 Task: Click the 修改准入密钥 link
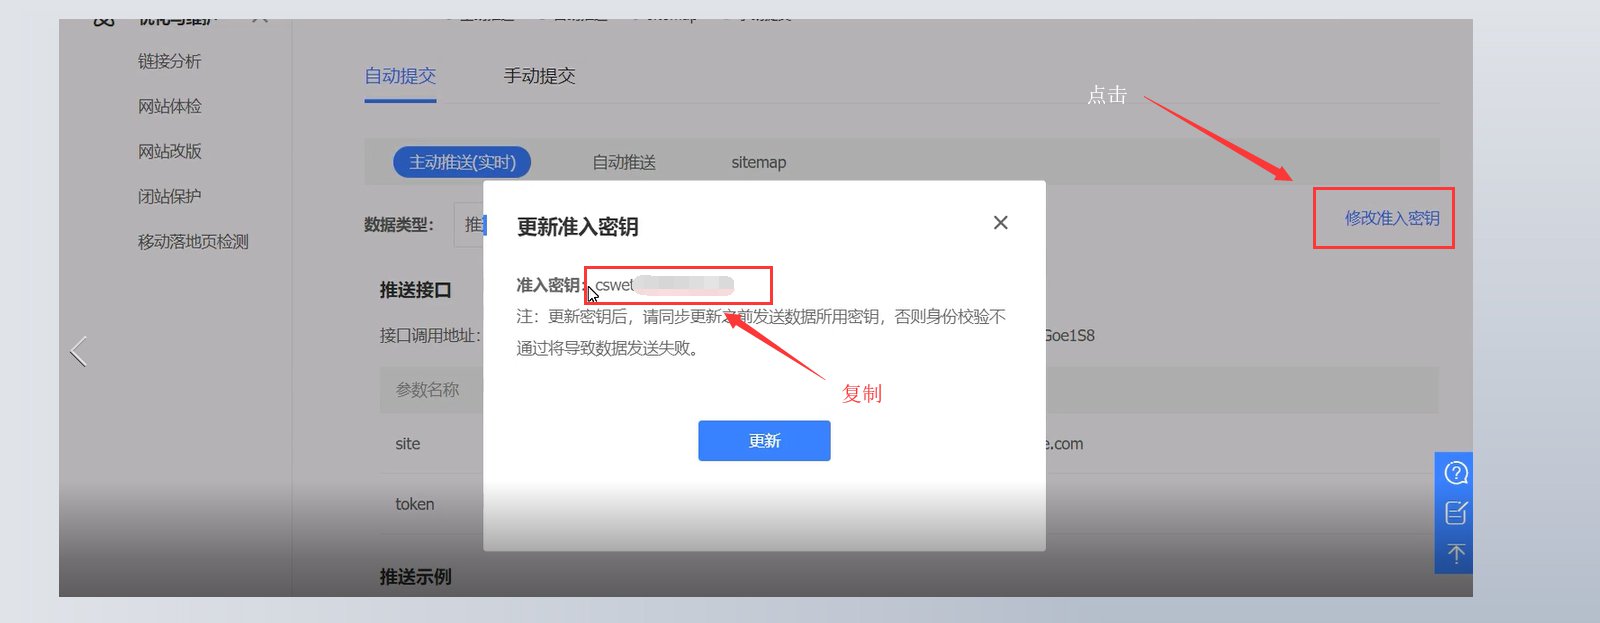pyautogui.click(x=1391, y=218)
